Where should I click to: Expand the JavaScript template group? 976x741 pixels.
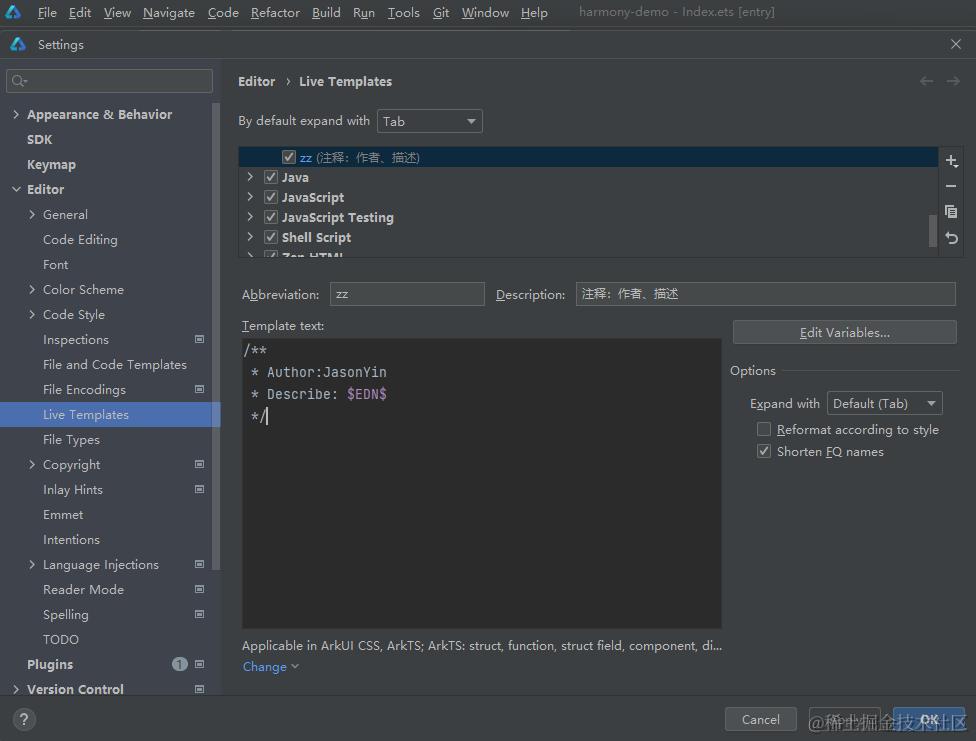pyautogui.click(x=250, y=197)
